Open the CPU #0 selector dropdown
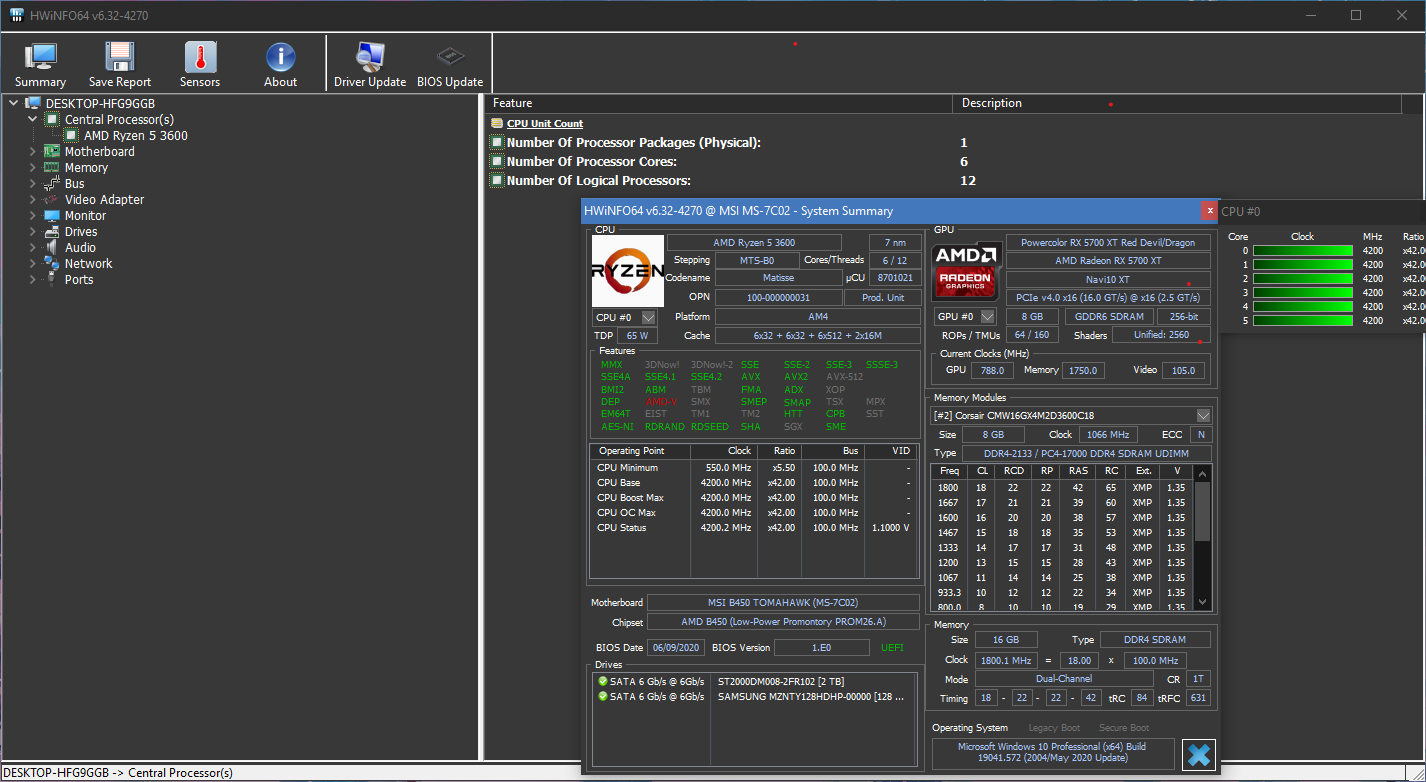 (648, 317)
